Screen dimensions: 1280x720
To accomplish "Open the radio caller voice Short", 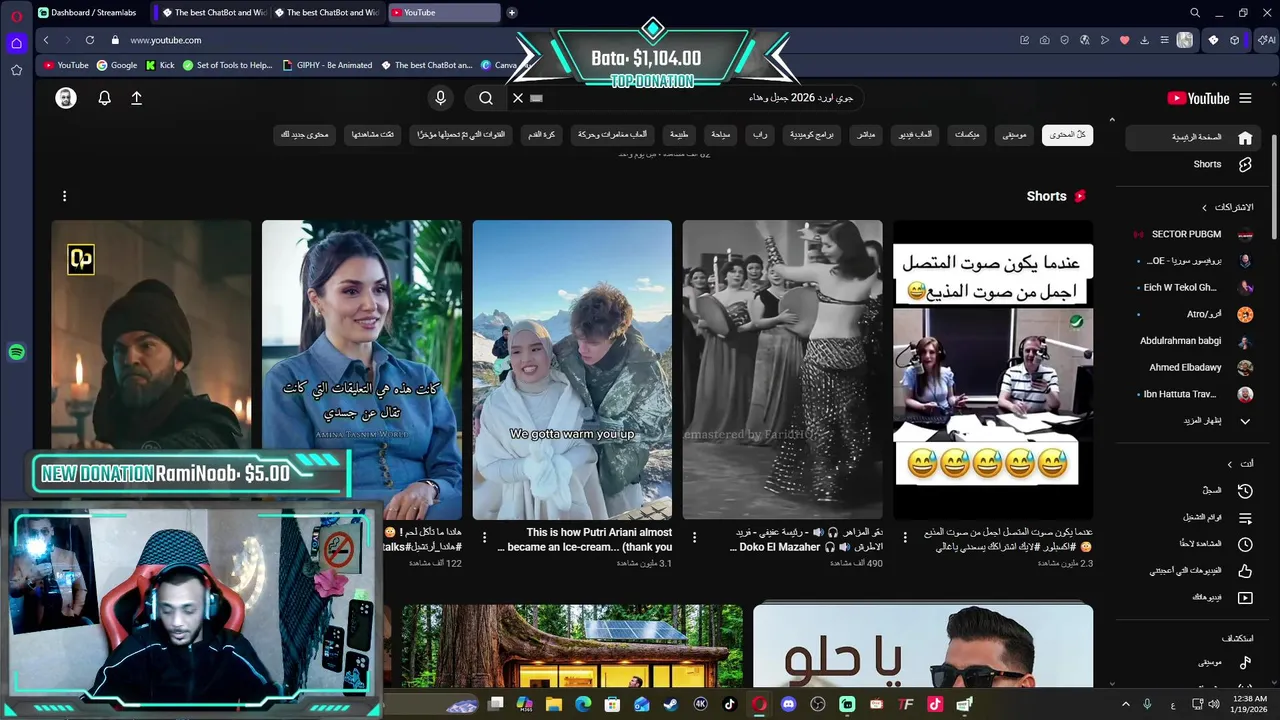I will (992, 369).
